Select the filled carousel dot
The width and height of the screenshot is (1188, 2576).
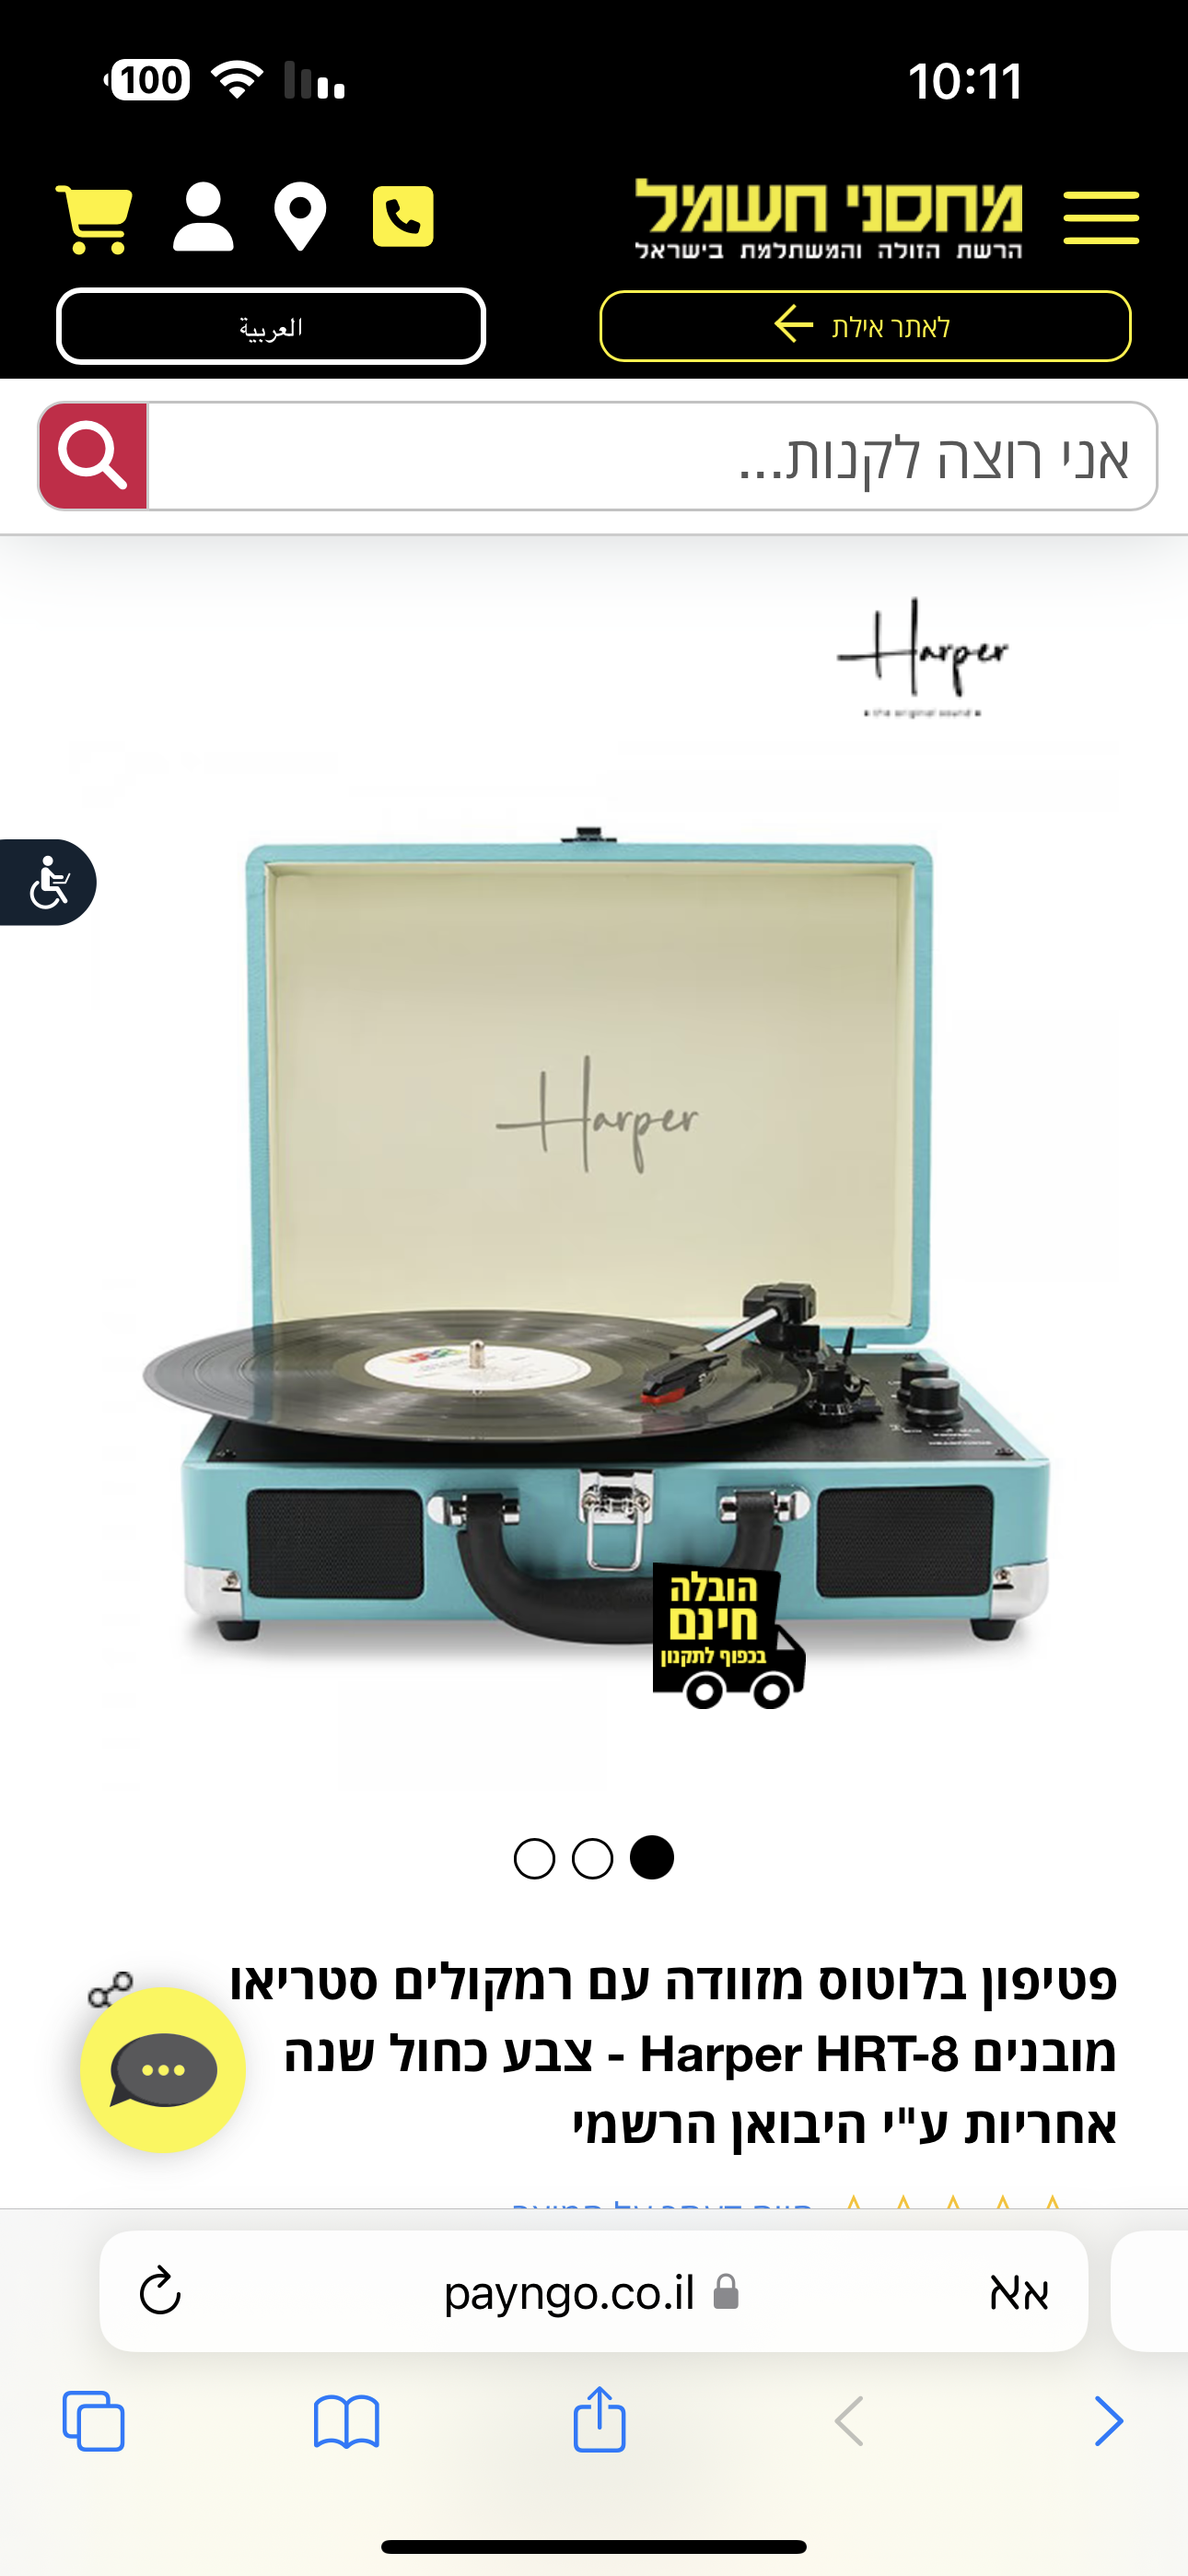tap(652, 1858)
